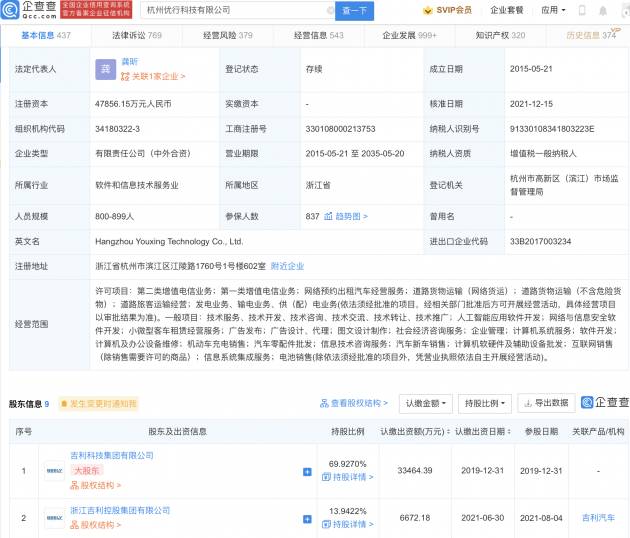Screen dimensions: 630x538
Task: Switch to 法律诉讼 tab
Action: coord(137,35)
